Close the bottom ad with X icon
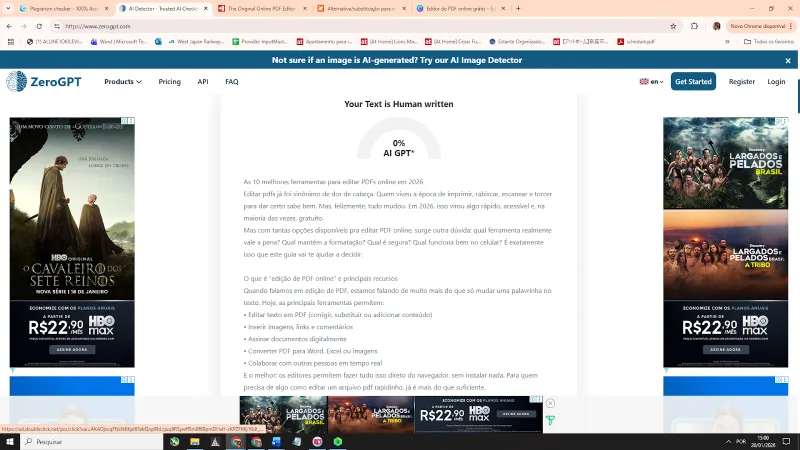800x450 pixels. tap(550, 403)
